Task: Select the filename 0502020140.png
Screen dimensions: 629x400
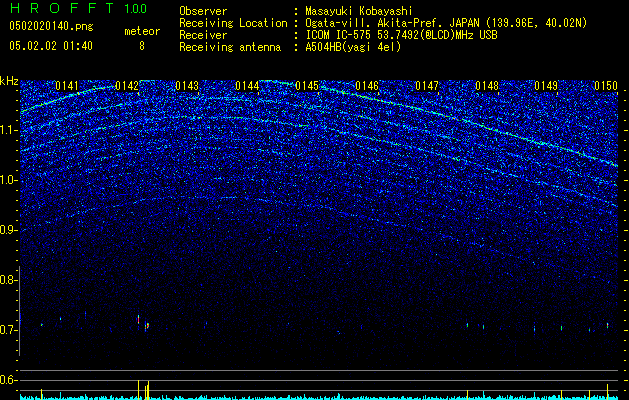Action: [x=51, y=27]
